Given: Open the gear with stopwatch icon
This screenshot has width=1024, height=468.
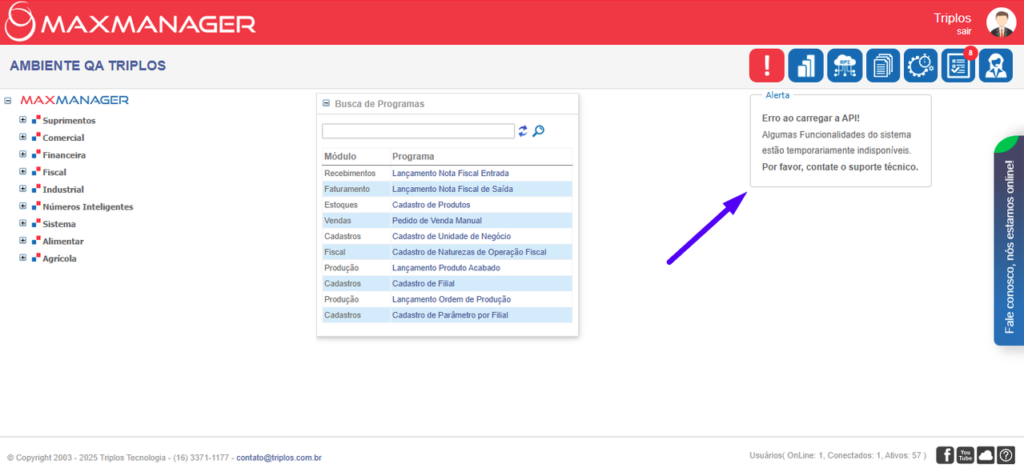Looking at the screenshot, I should click(x=921, y=65).
